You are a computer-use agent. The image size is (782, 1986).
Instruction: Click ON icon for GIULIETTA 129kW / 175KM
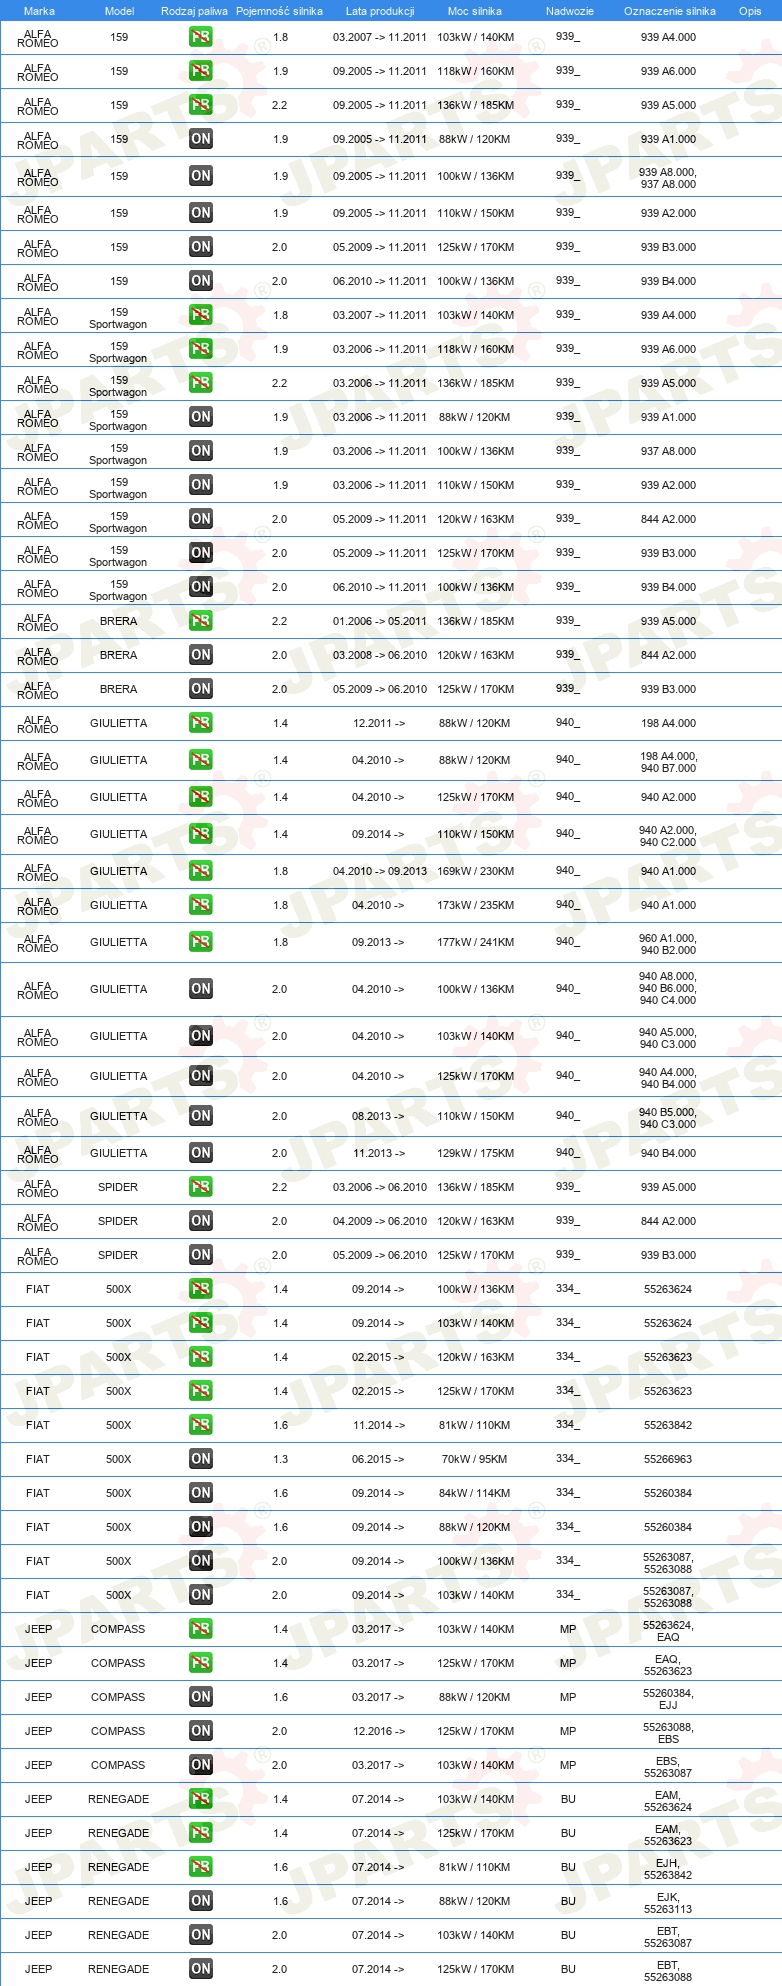click(201, 1153)
